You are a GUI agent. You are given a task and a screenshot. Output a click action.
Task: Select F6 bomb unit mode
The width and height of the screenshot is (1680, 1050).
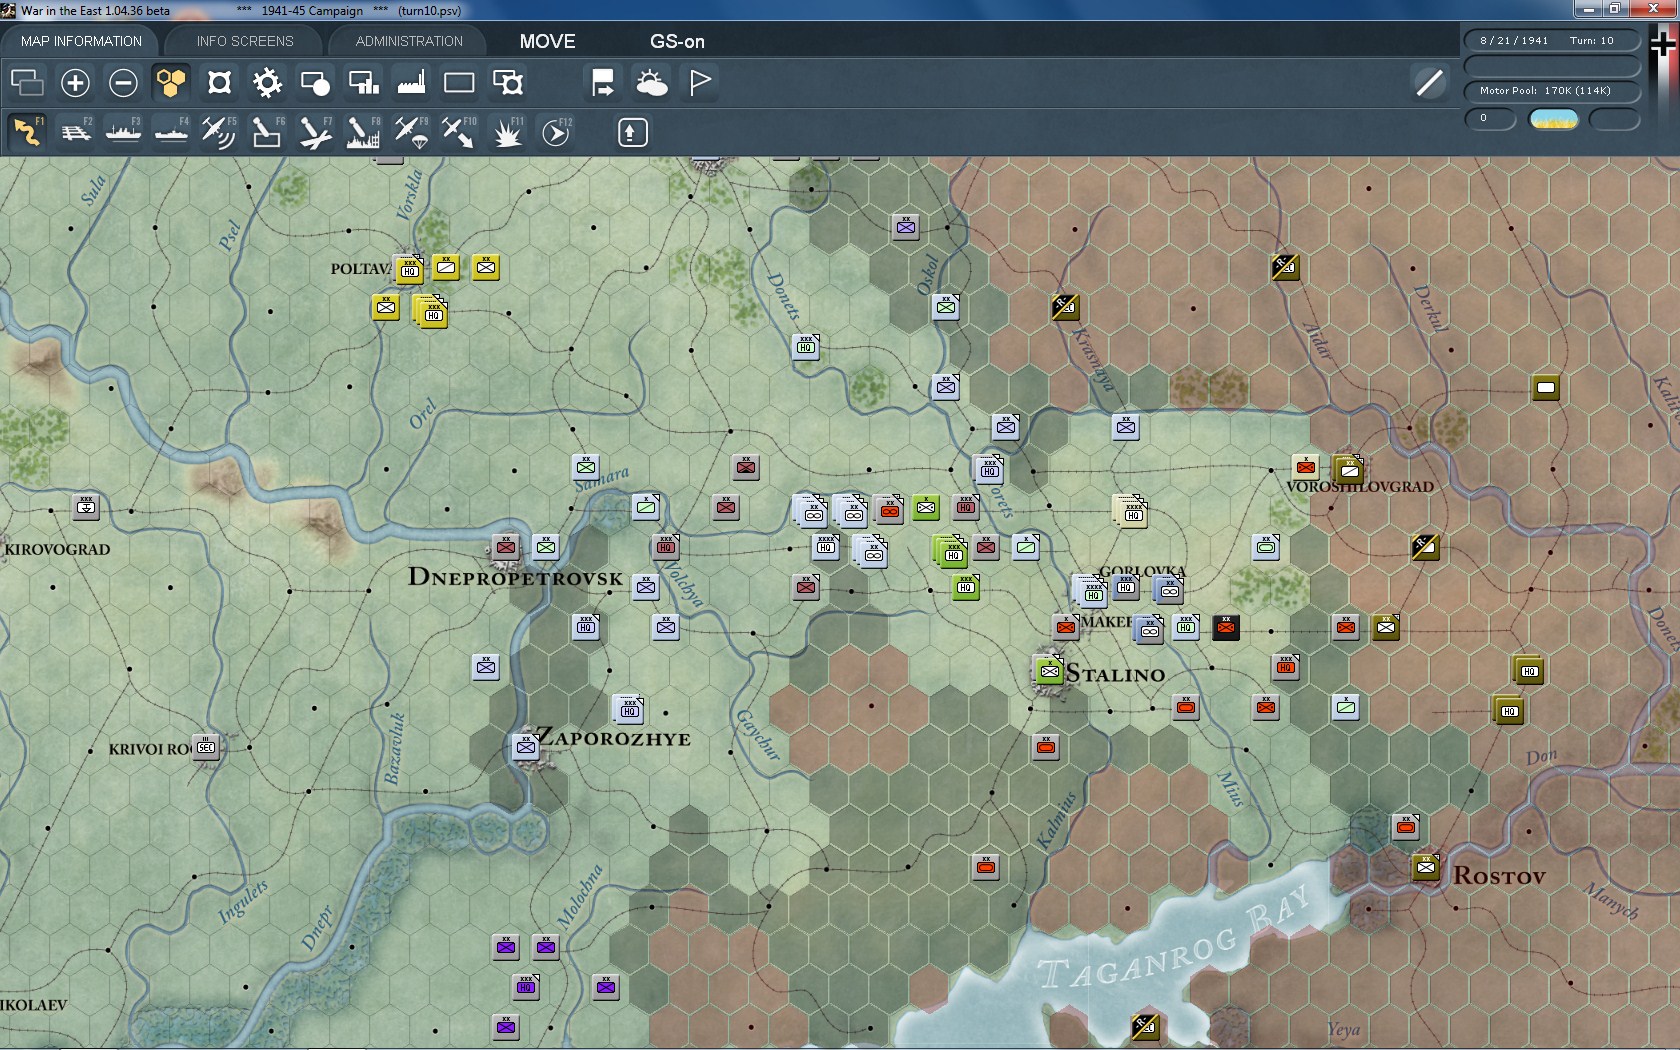(x=267, y=132)
